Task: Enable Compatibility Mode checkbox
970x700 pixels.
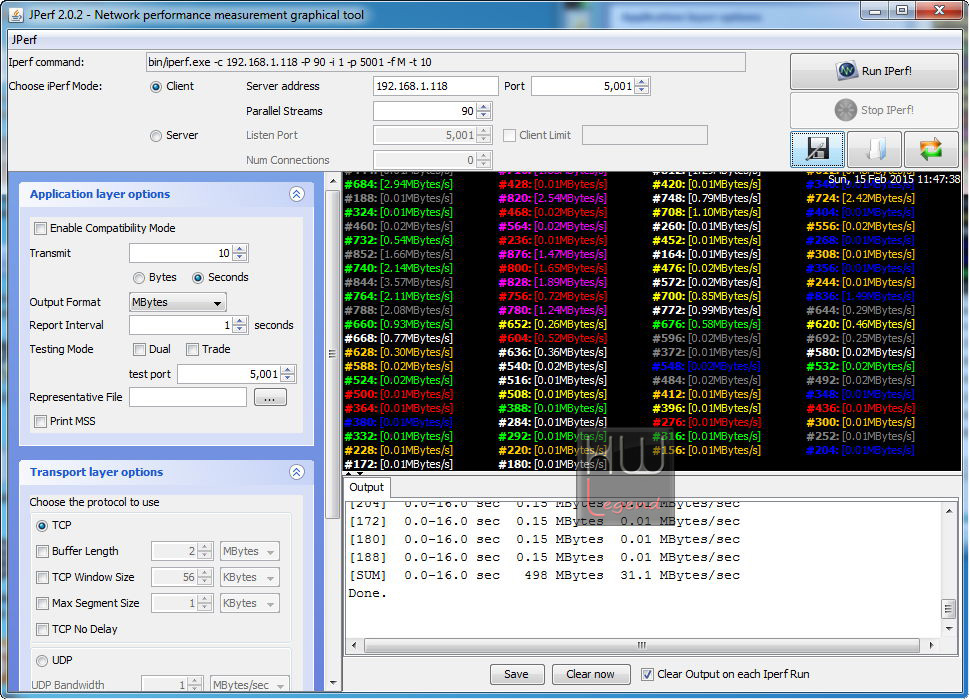Action: pos(41,228)
